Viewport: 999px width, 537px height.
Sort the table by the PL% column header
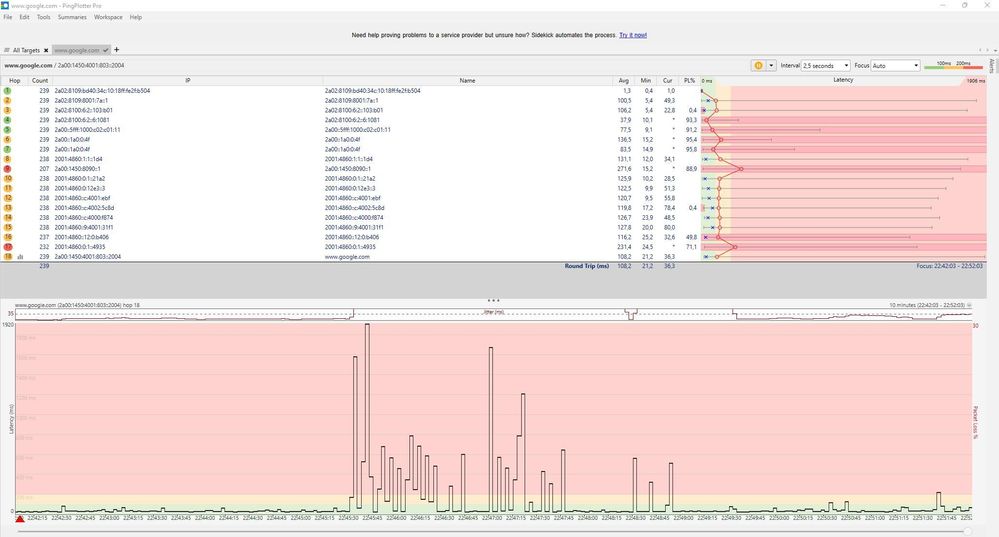click(x=689, y=81)
